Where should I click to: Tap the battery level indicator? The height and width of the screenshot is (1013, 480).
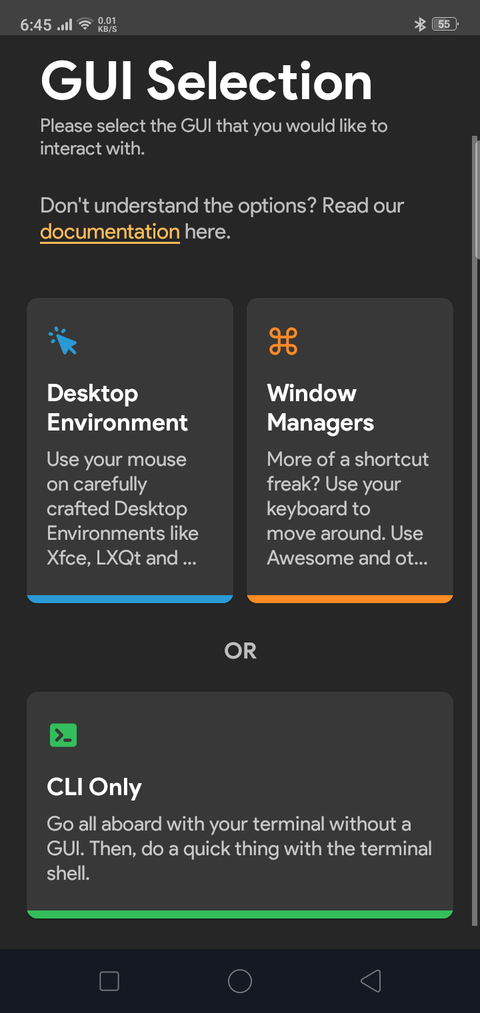tap(445, 25)
